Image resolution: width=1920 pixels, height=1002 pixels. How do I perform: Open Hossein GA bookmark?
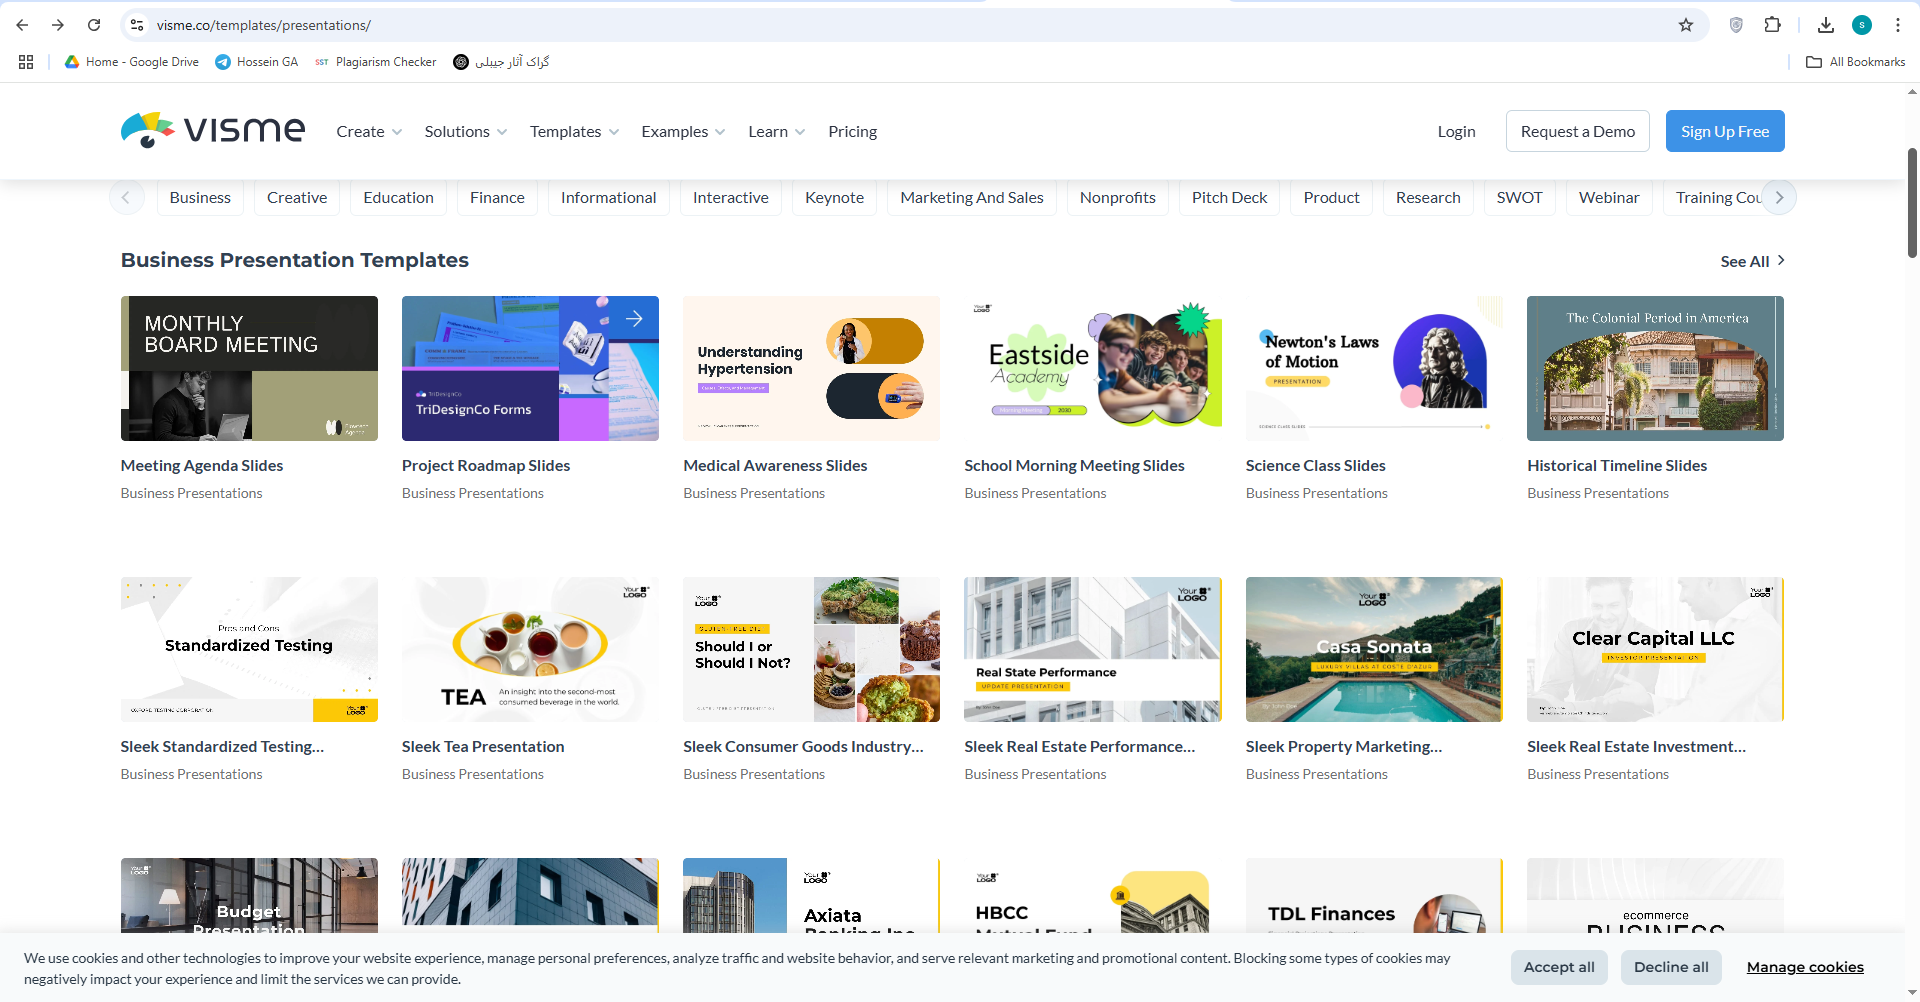coord(257,62)
